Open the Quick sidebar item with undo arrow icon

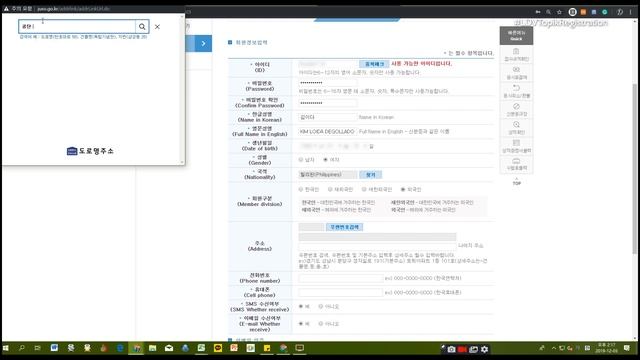[516, 91]
